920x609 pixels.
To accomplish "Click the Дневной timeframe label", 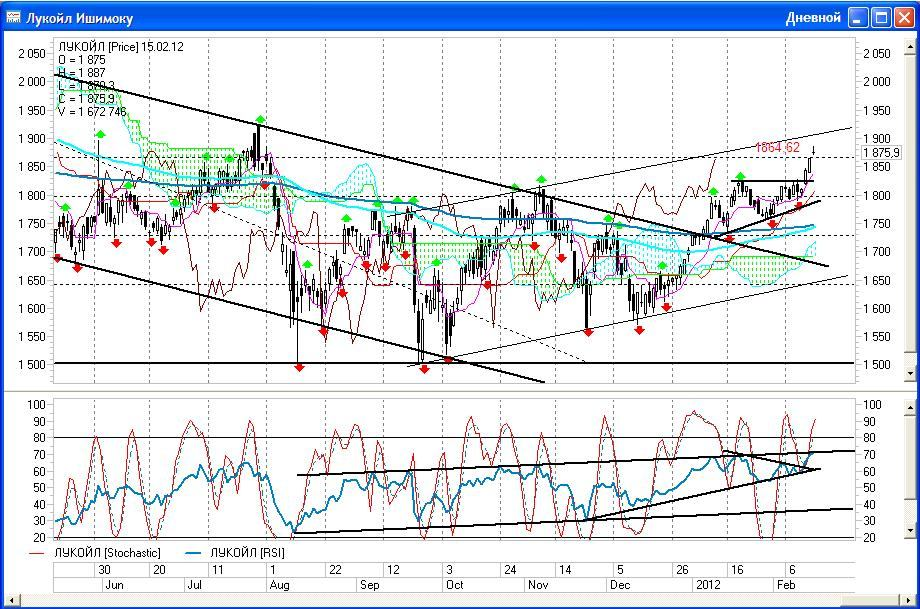I will [813, 18].
